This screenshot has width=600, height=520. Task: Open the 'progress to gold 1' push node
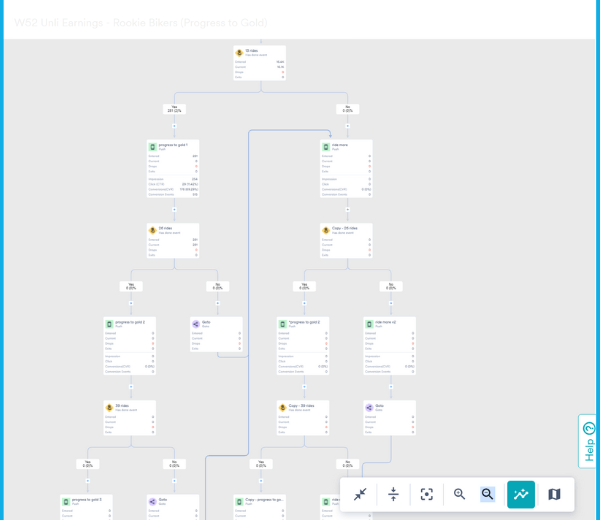point(173,146)
